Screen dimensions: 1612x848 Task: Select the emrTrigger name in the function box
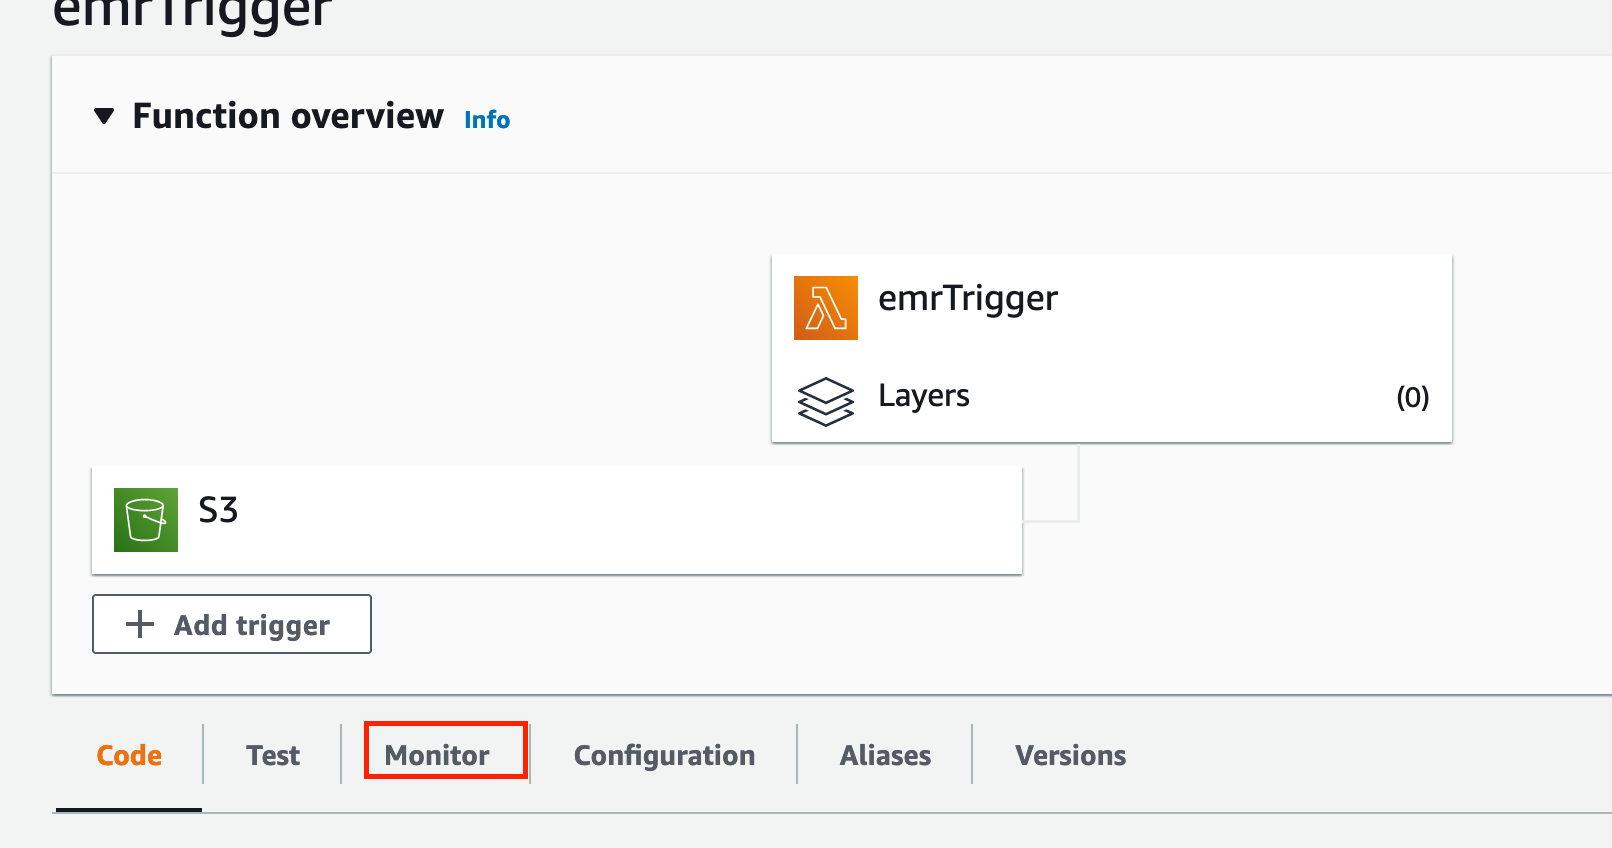(967, 299)
